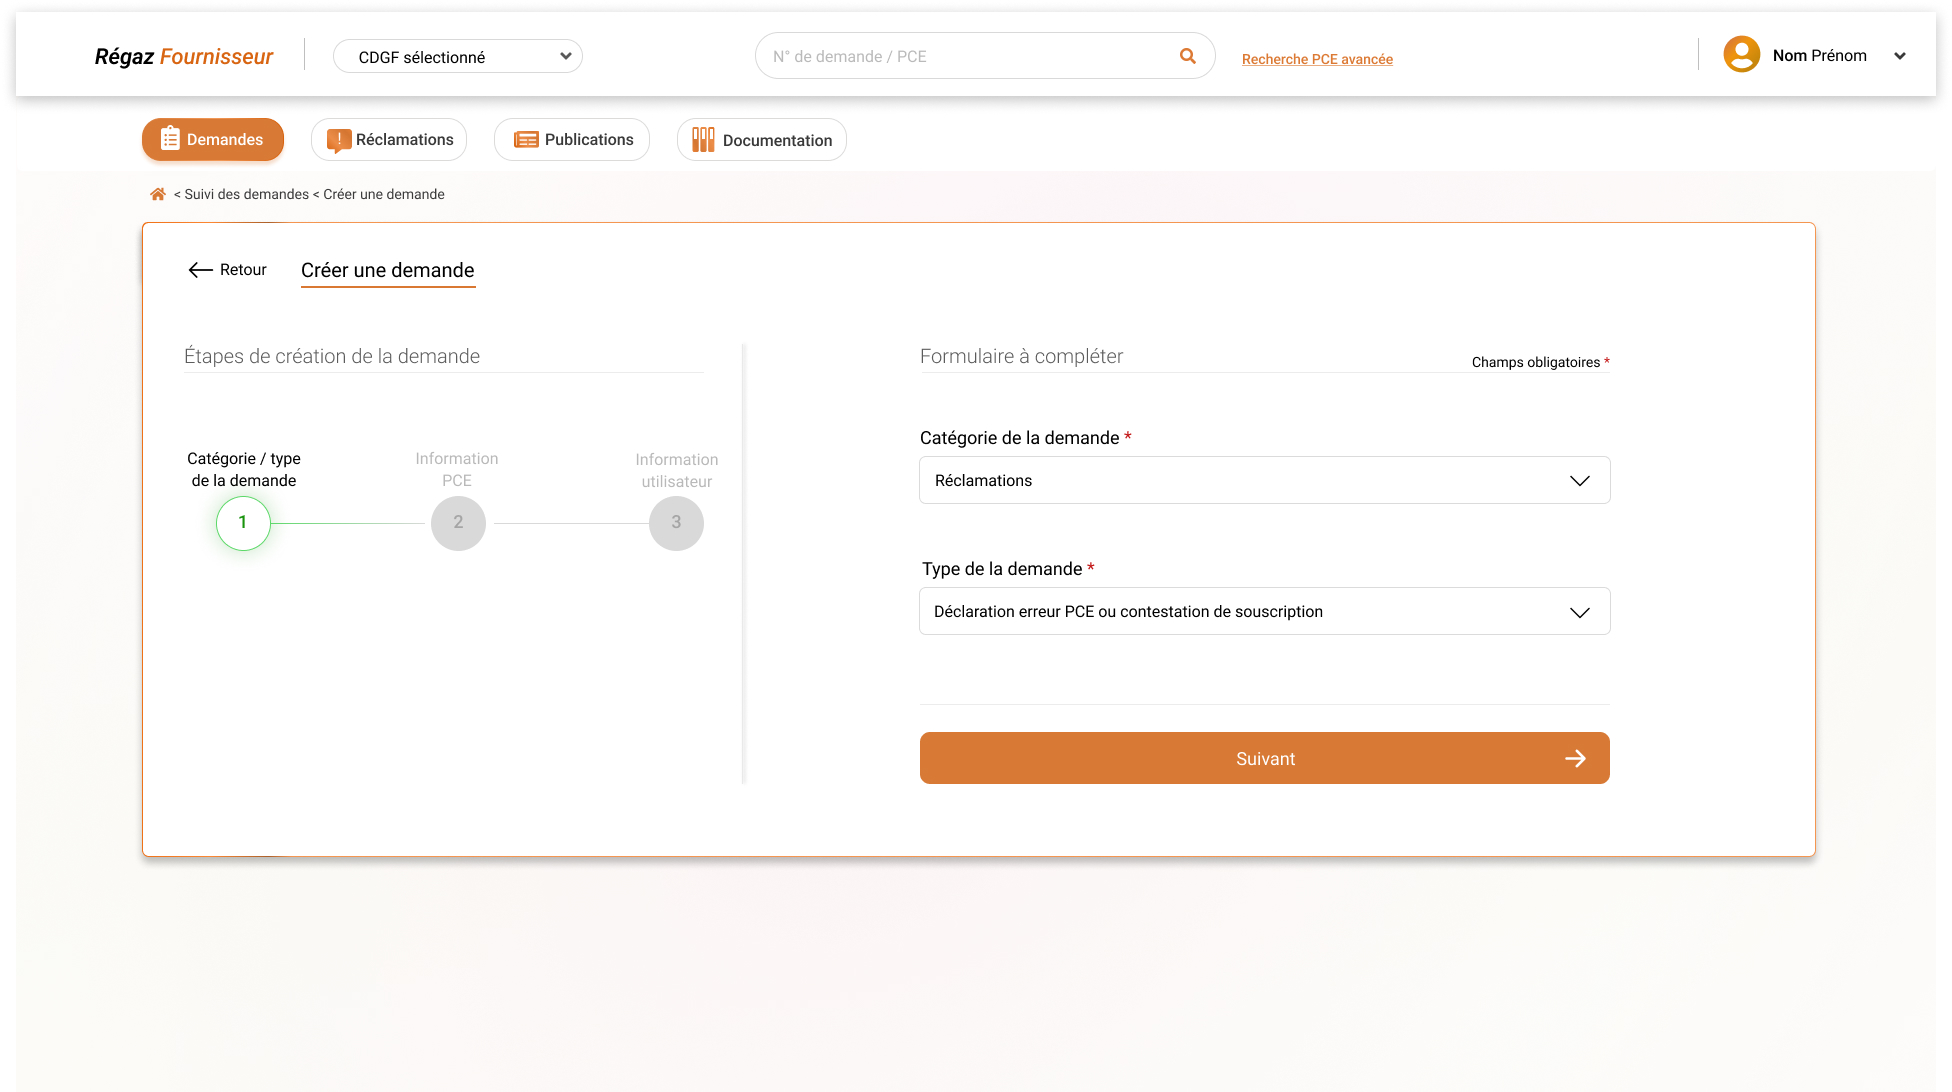Switch to the Réclamations tab
The image size is (1952, 1092).
click(x=390, y=140)
